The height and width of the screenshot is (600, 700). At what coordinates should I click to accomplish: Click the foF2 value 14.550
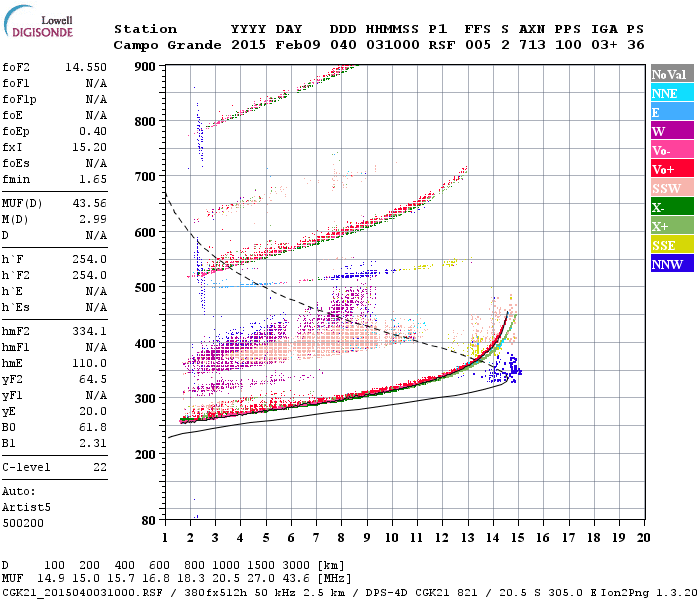click(x=86, y=67)
